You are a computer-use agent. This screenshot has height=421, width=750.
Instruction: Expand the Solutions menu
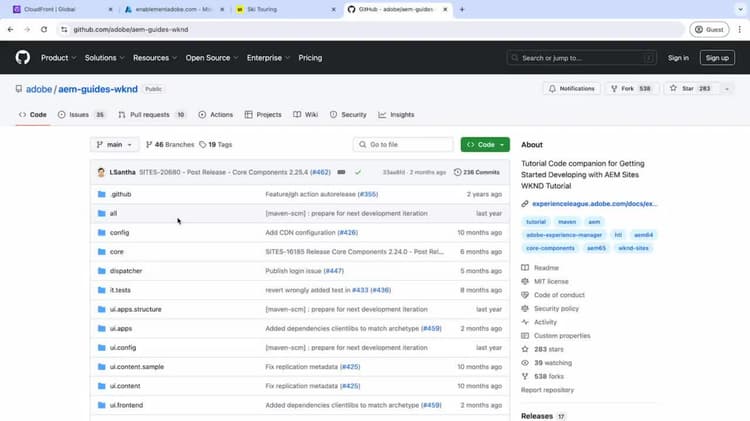point(104,57)
